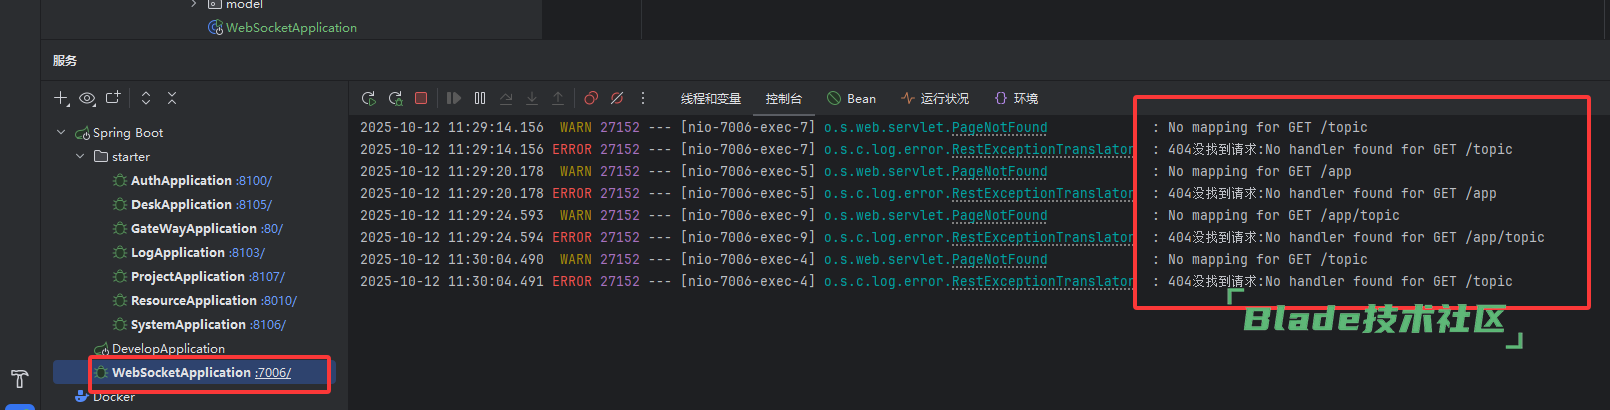Toggle Mute Breakpoints icon
Viewport: 1610px width, 410px height.
(x=617, y=98)
